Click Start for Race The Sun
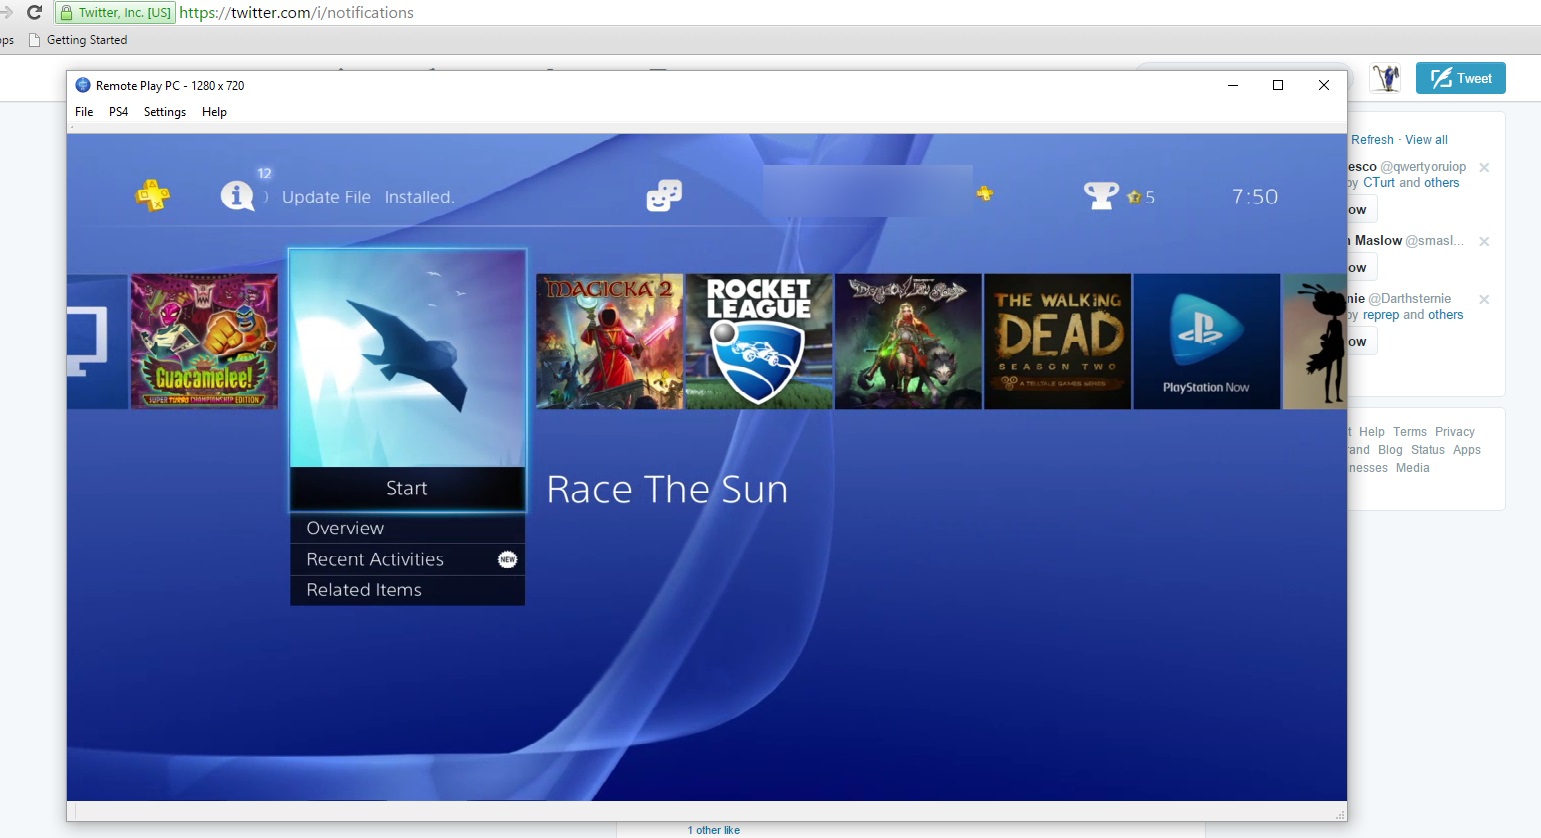Viewport: 1541px width, 838px height. (x=407, y=488)
